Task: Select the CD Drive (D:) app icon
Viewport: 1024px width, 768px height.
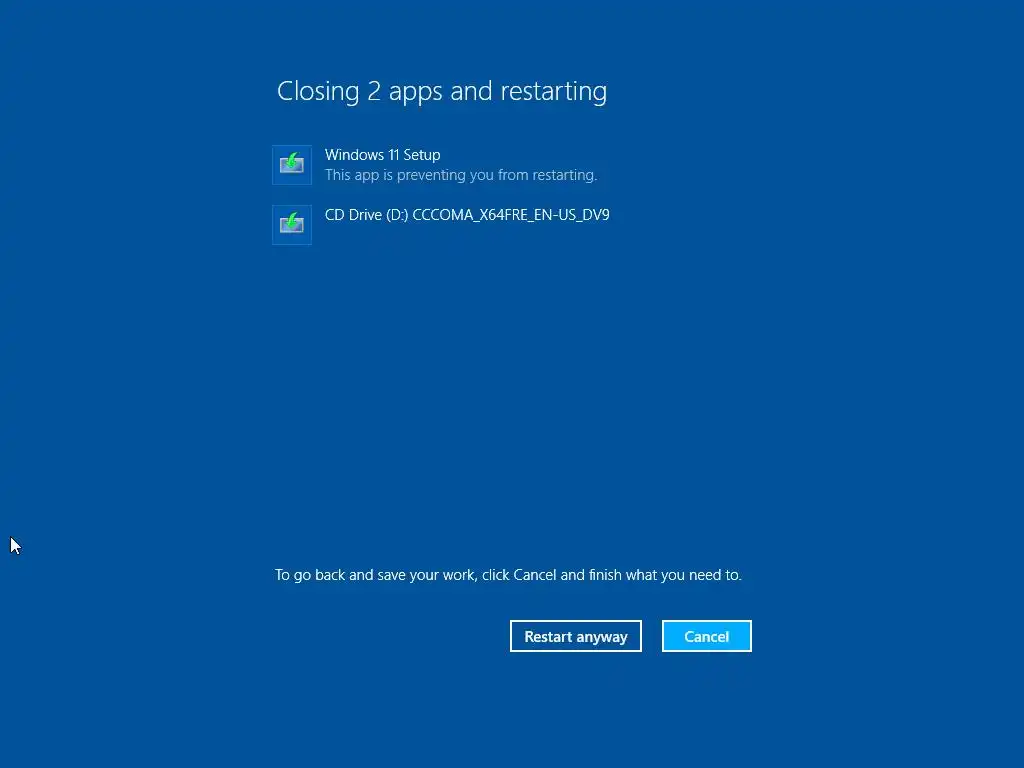Action: pos(292,225)
